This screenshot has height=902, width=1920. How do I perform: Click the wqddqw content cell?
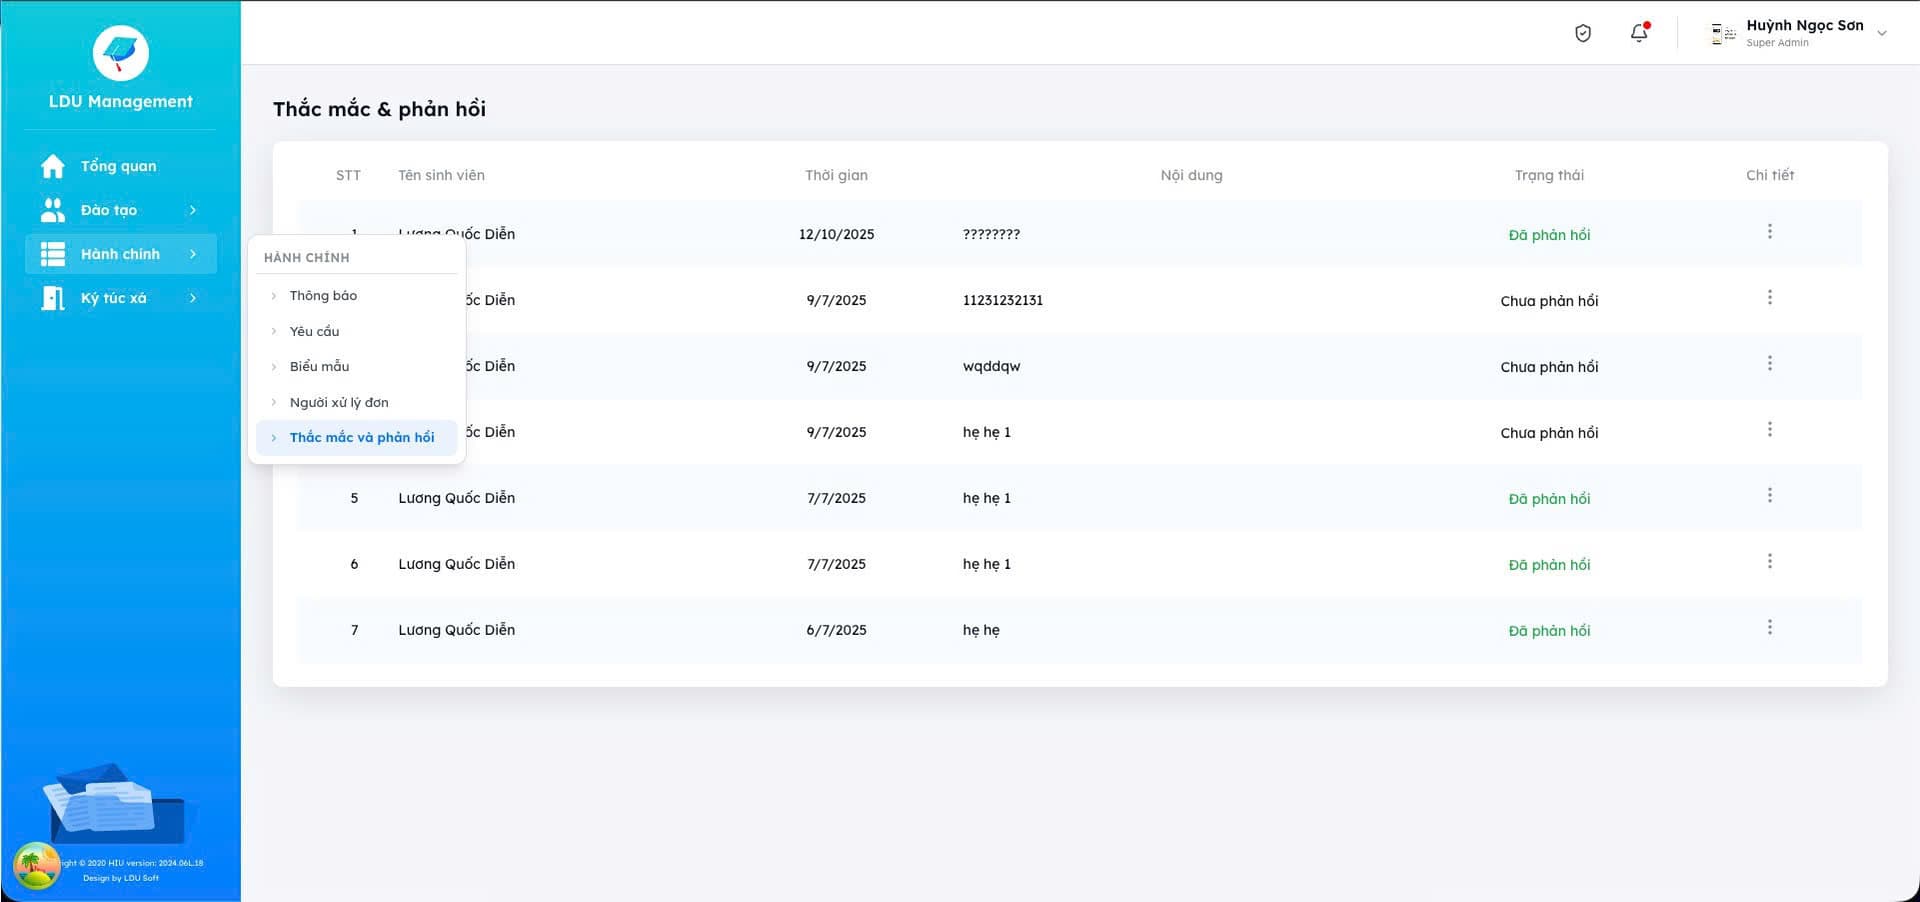[991, 366]
